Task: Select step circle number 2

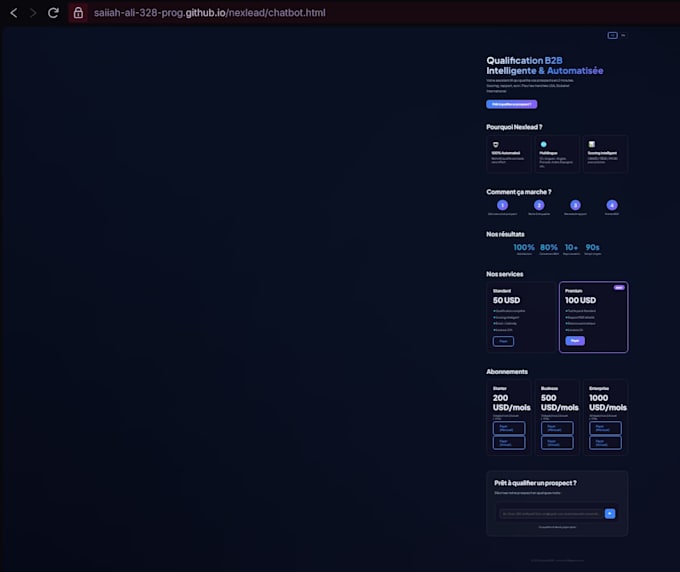Action: pos(539,205)
